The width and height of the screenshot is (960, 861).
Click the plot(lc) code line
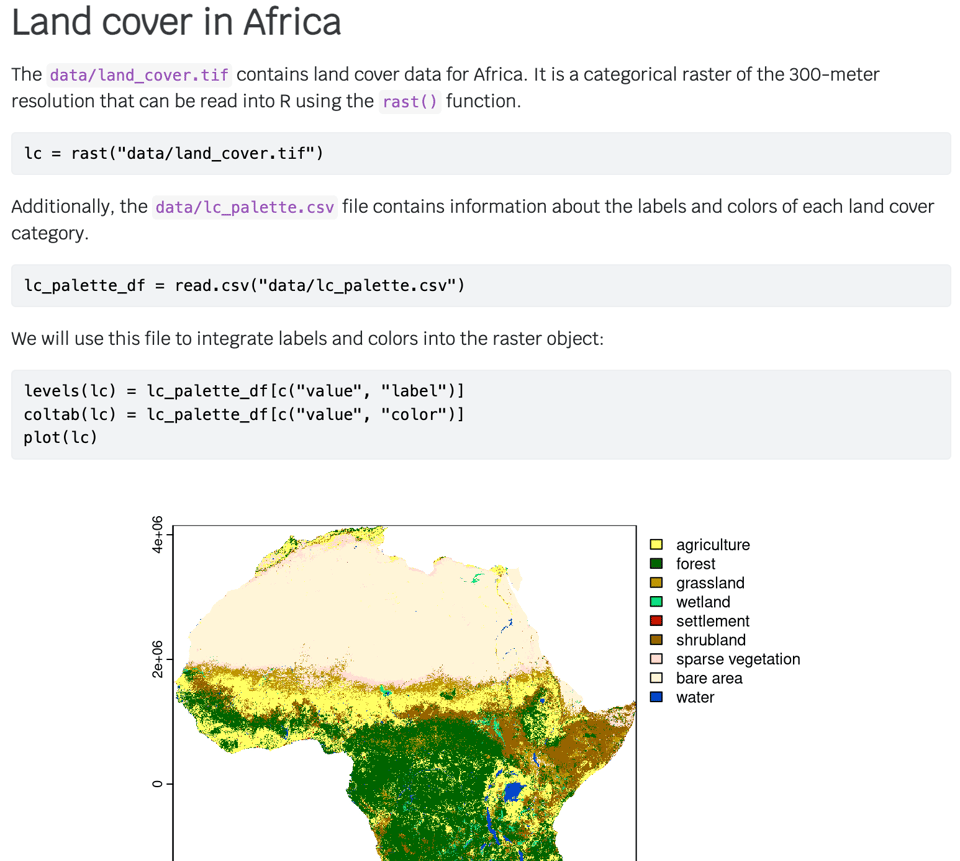(61, 437)
